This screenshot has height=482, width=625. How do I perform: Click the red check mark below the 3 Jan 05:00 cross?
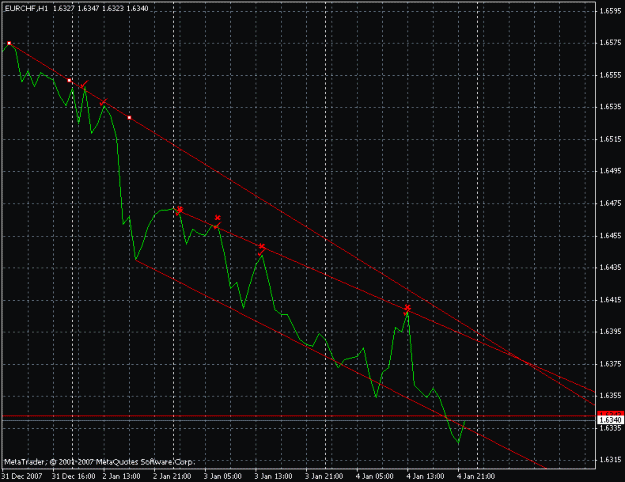click(x=216, y=226)
